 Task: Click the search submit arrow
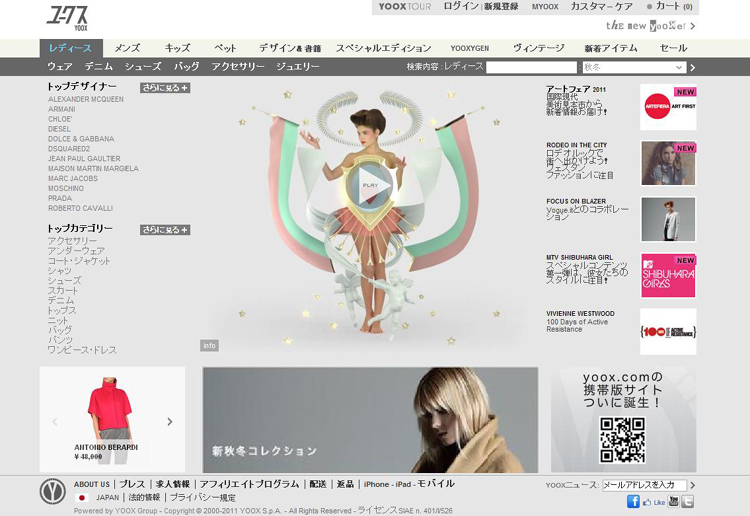coord(692,67)
